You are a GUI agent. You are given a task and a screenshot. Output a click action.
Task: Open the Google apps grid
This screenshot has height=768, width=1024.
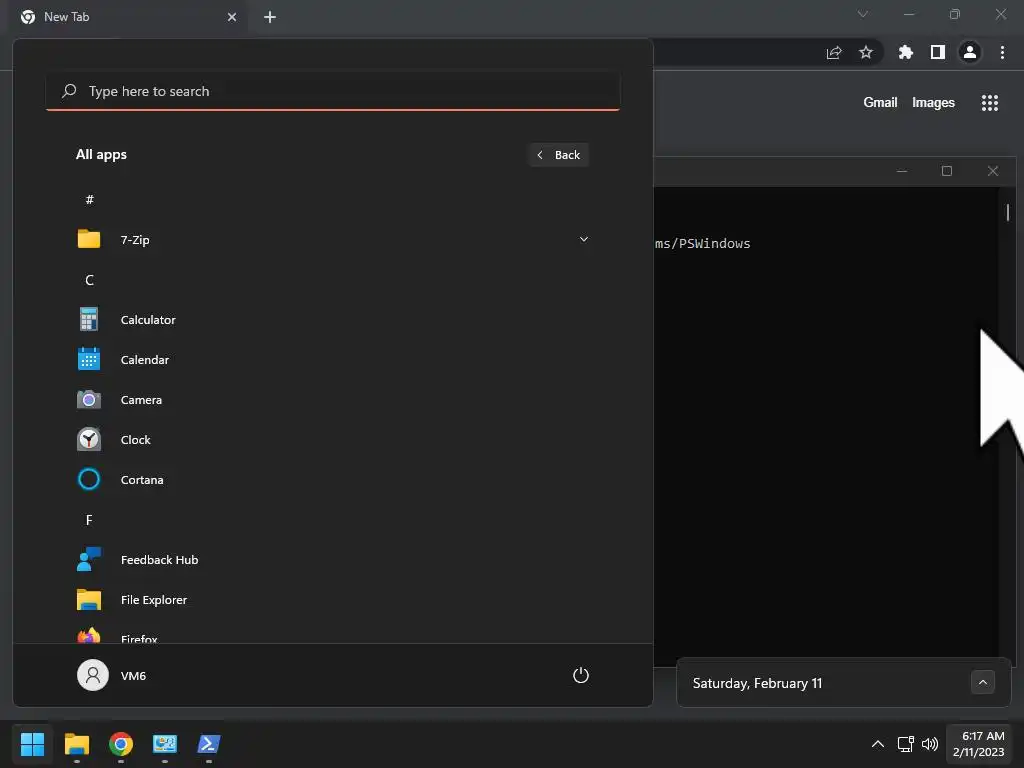click(990, 103)
